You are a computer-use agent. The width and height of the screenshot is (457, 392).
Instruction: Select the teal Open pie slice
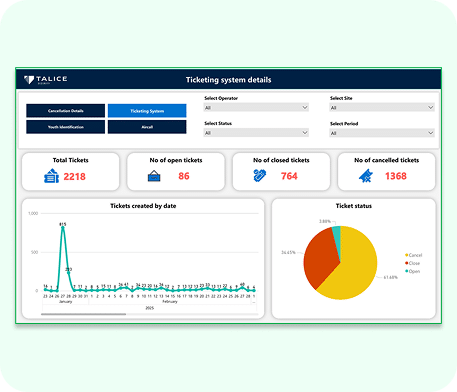pos(337,237)
